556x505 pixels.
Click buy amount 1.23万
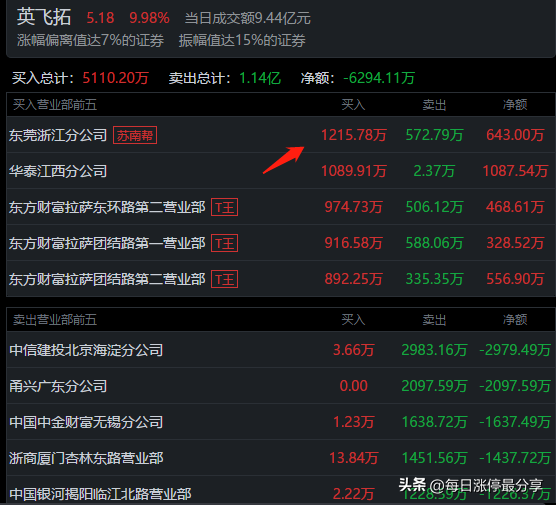click(x=354, y=422)
